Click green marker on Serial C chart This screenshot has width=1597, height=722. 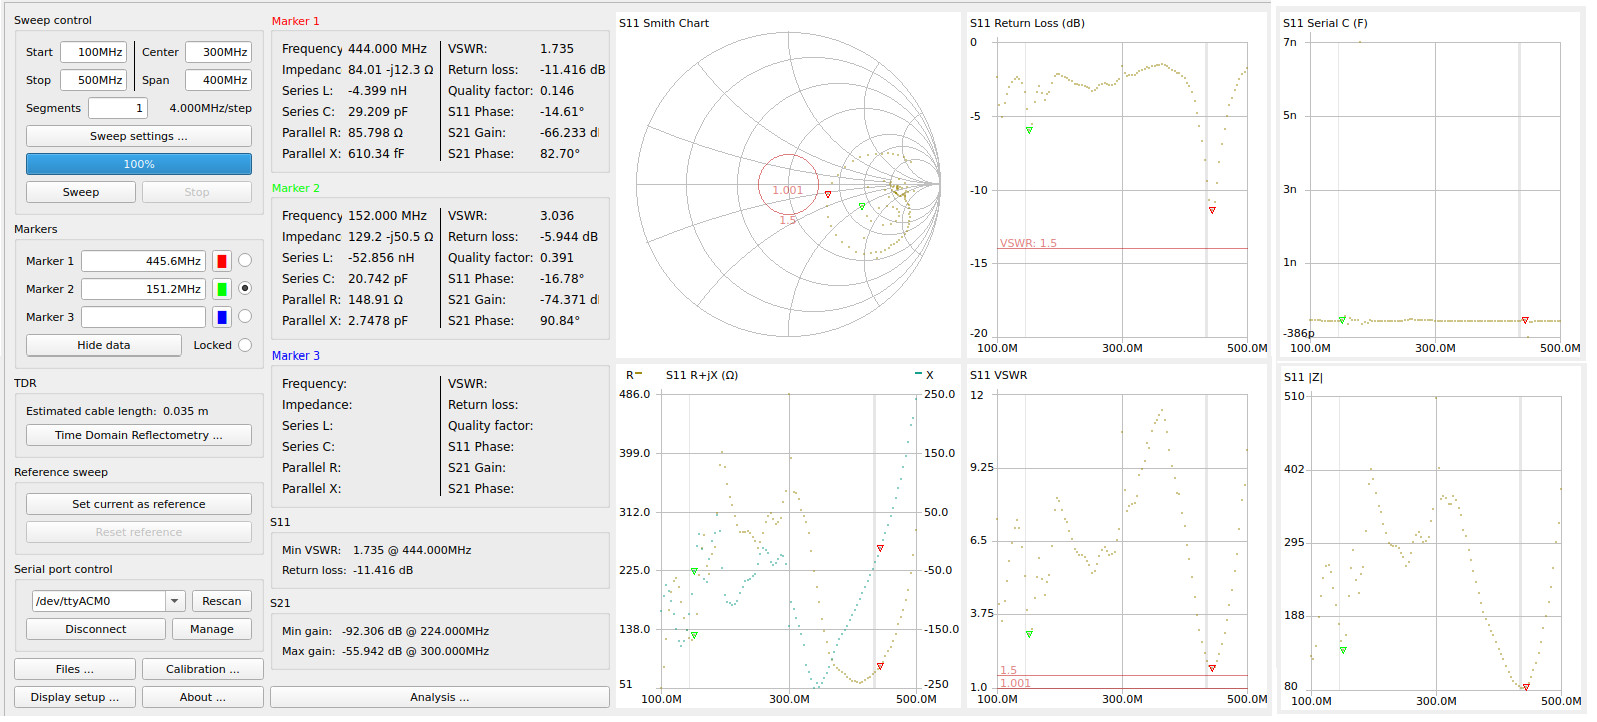(1342, 320)
